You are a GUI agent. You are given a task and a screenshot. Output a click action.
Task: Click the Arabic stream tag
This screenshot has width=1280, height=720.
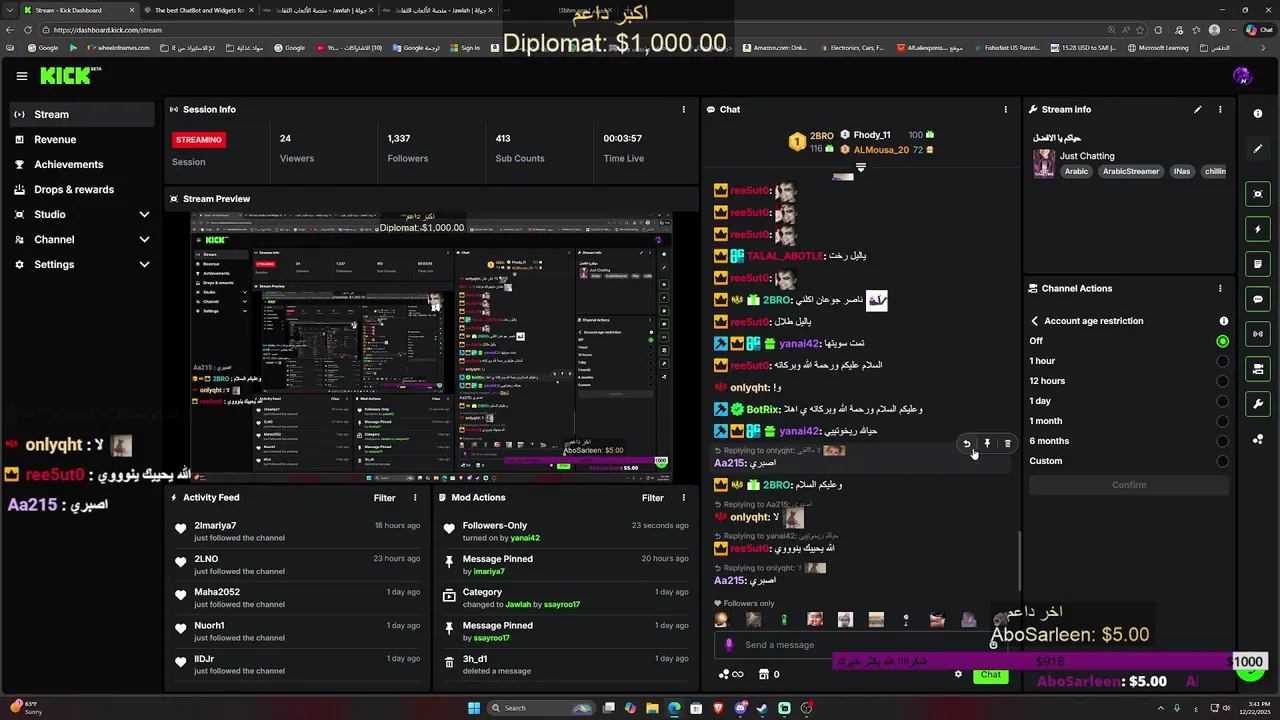tap(1076, 171)
